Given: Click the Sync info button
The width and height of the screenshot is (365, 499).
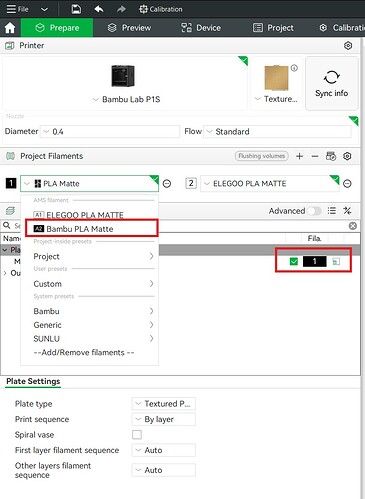Looking at the screenshot, I should click(x=332, y=83).
